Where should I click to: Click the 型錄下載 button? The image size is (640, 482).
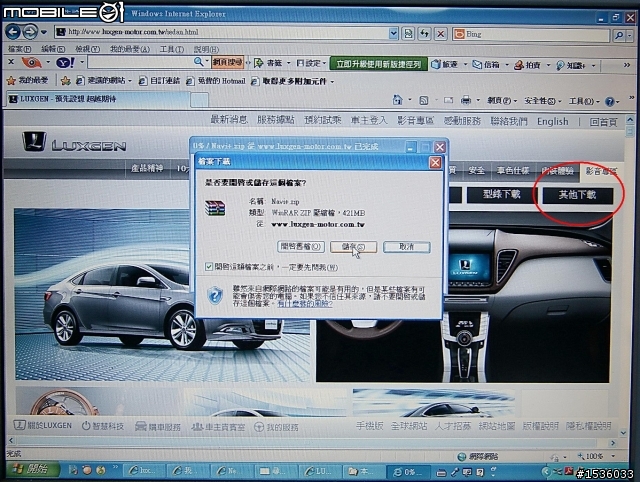pyautogui.click(x=502, y=194)
